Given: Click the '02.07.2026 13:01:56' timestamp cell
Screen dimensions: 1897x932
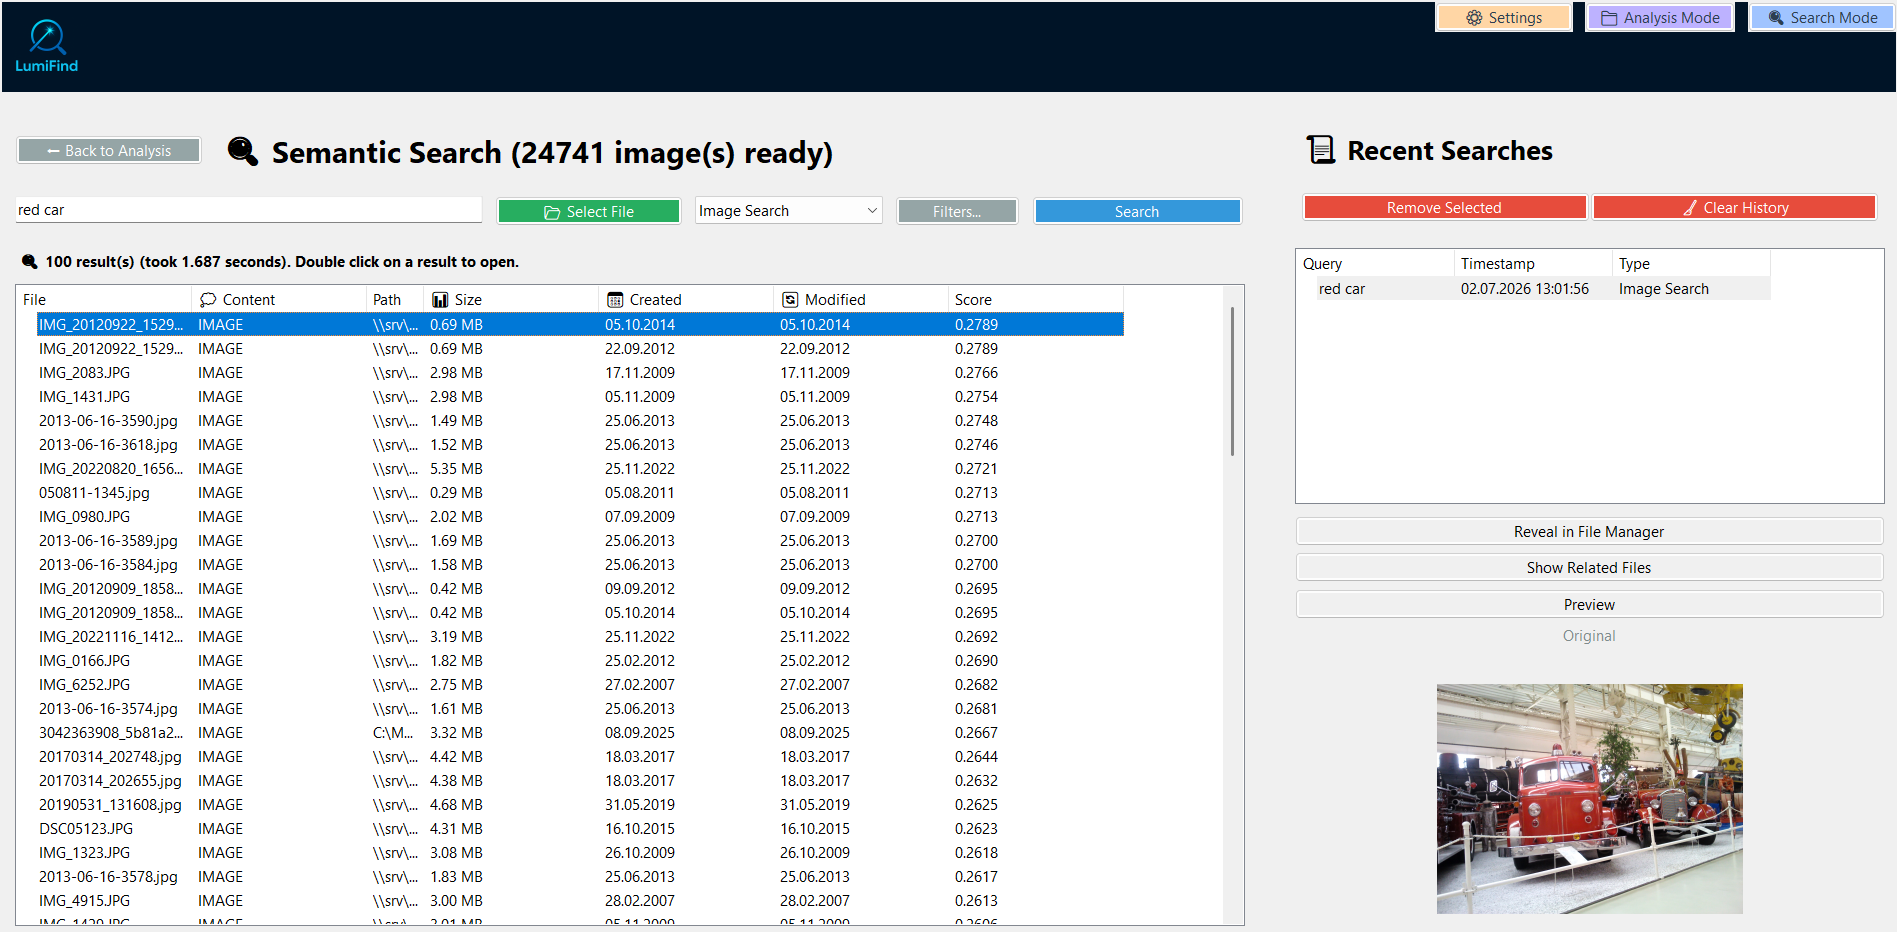Looking at the screenshot, I should click(x=1525, y=289).
